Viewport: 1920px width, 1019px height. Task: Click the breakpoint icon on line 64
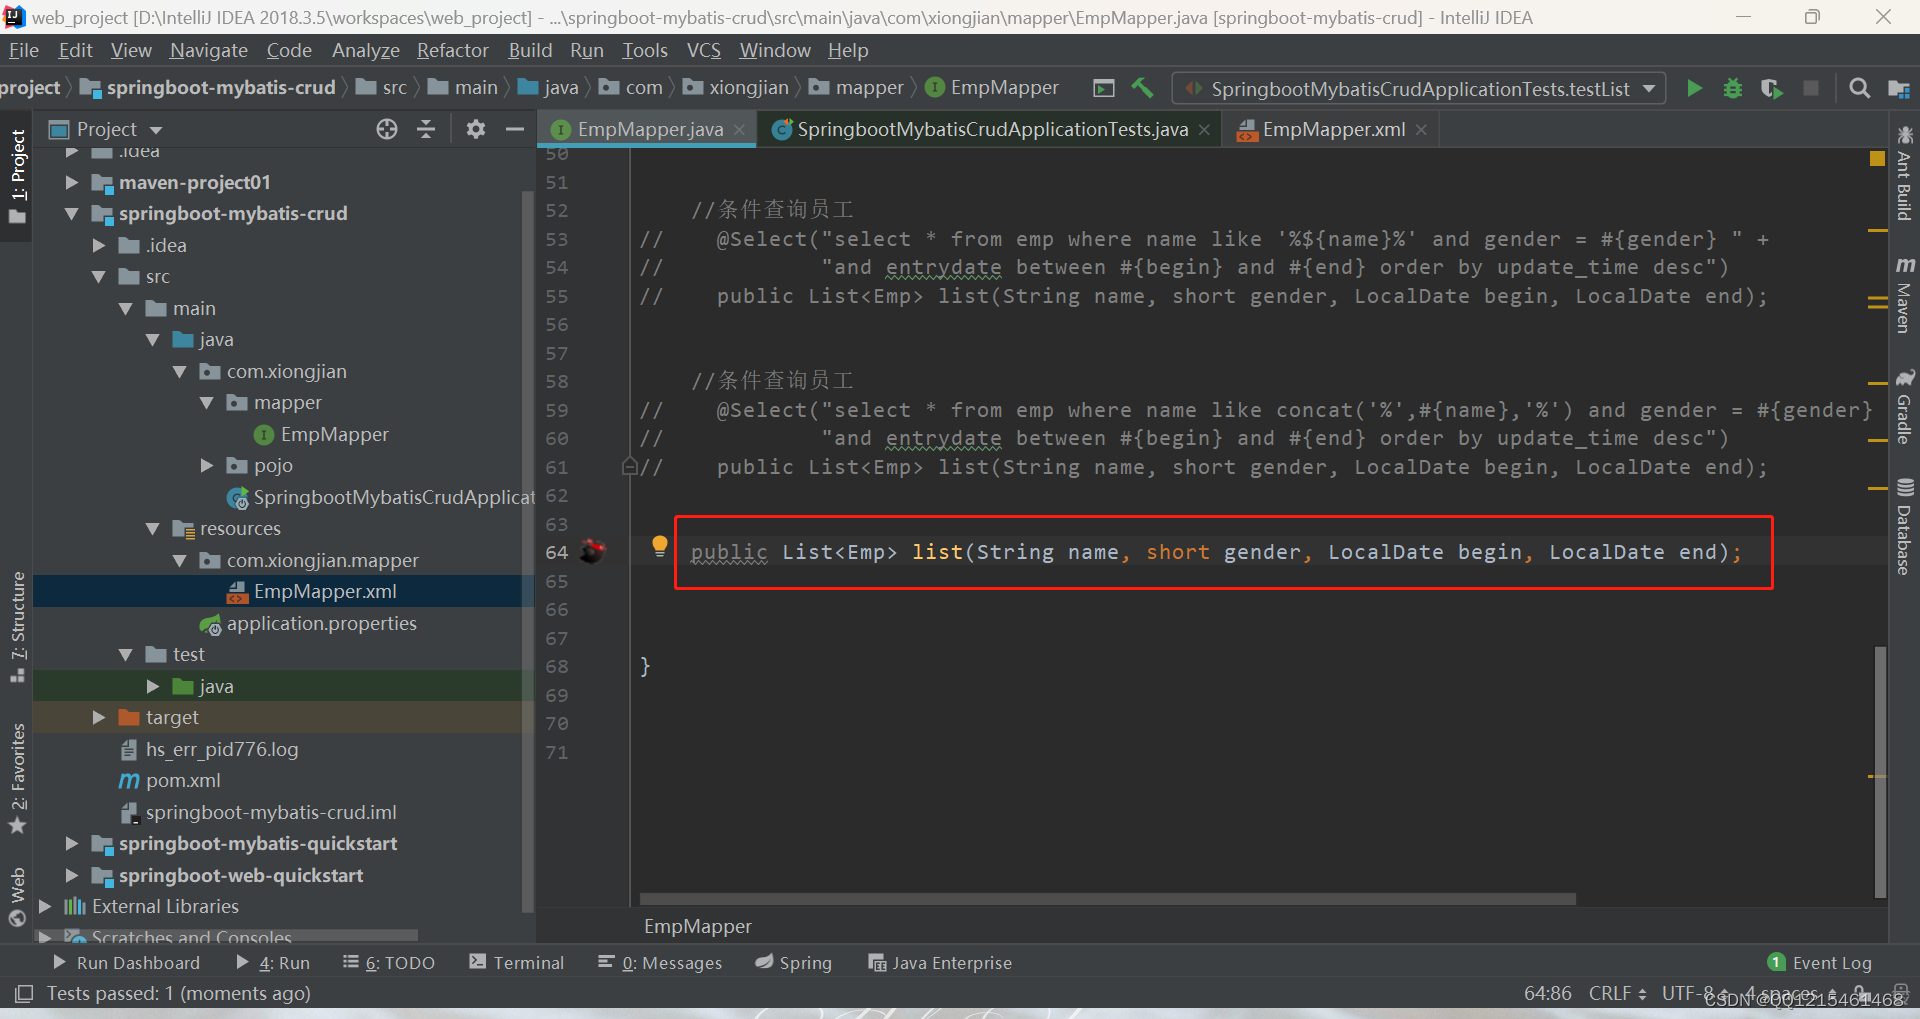click(593, 551)
